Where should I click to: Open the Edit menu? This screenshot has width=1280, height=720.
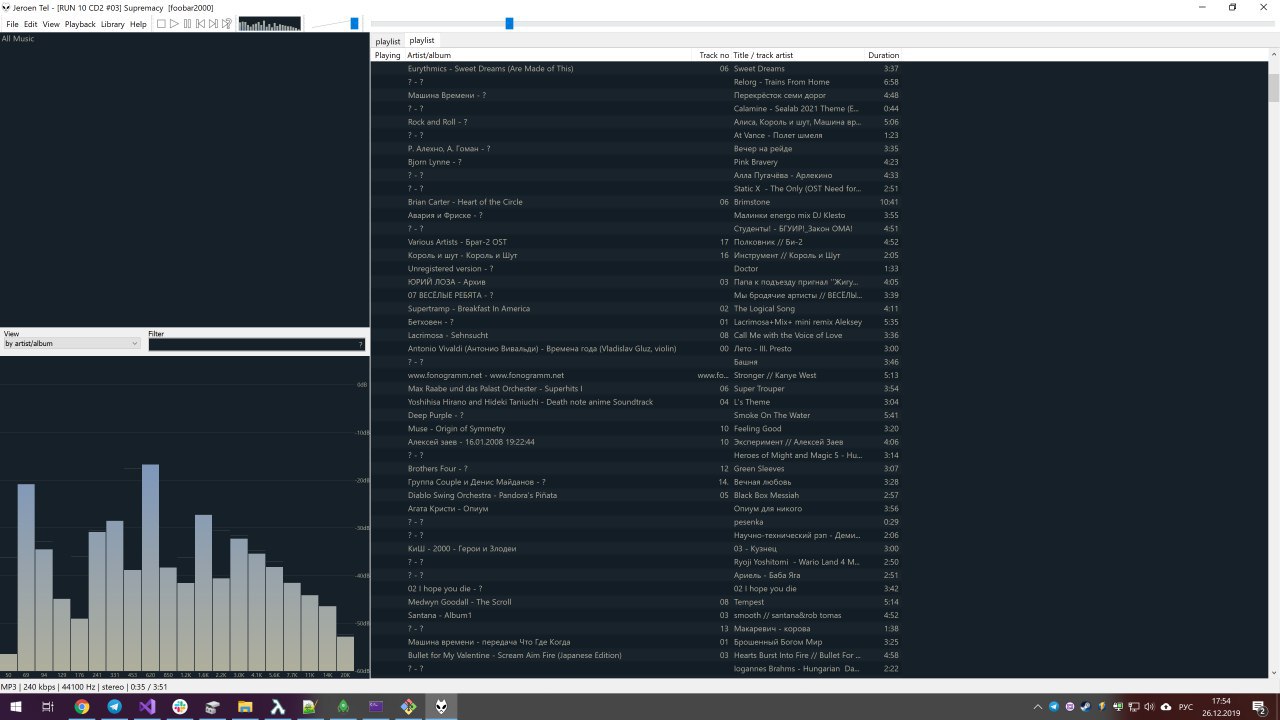coord(31,24)
